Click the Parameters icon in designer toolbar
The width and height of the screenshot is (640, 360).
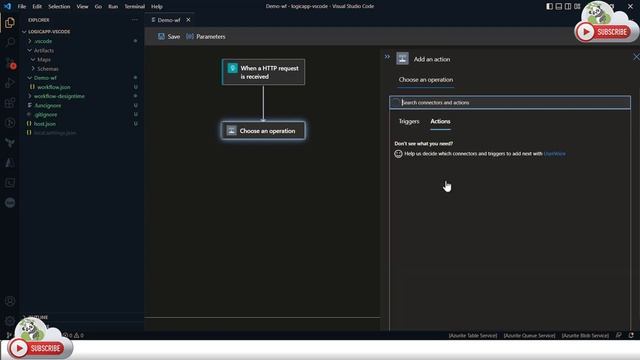tap(190, 36)
